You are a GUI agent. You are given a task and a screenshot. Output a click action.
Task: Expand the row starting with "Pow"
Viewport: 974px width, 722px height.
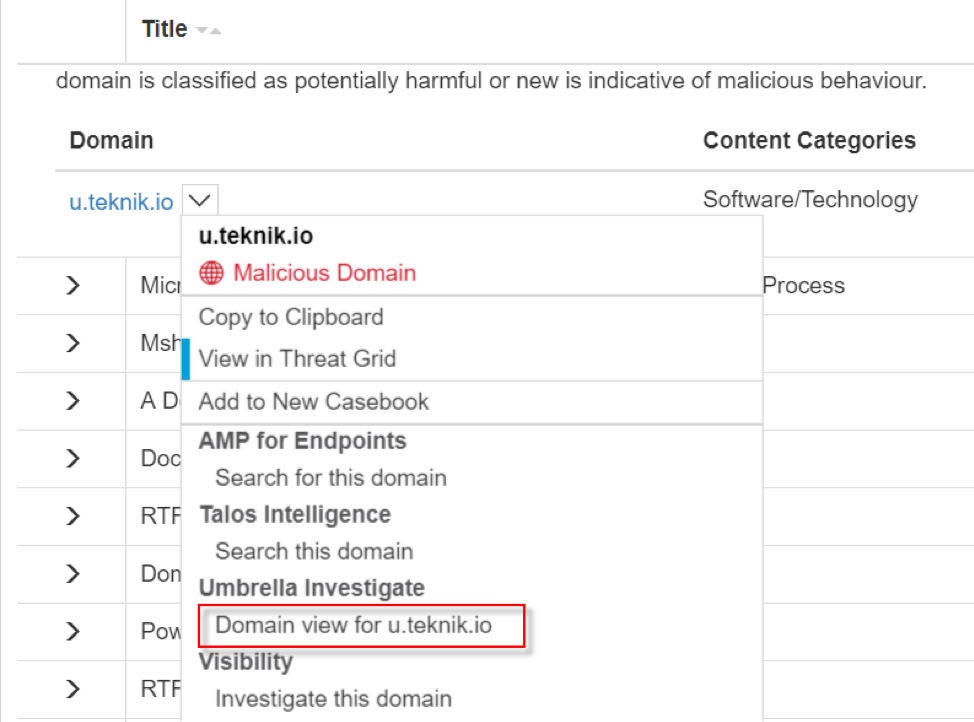pyautogui.click(x=72, y=632)
